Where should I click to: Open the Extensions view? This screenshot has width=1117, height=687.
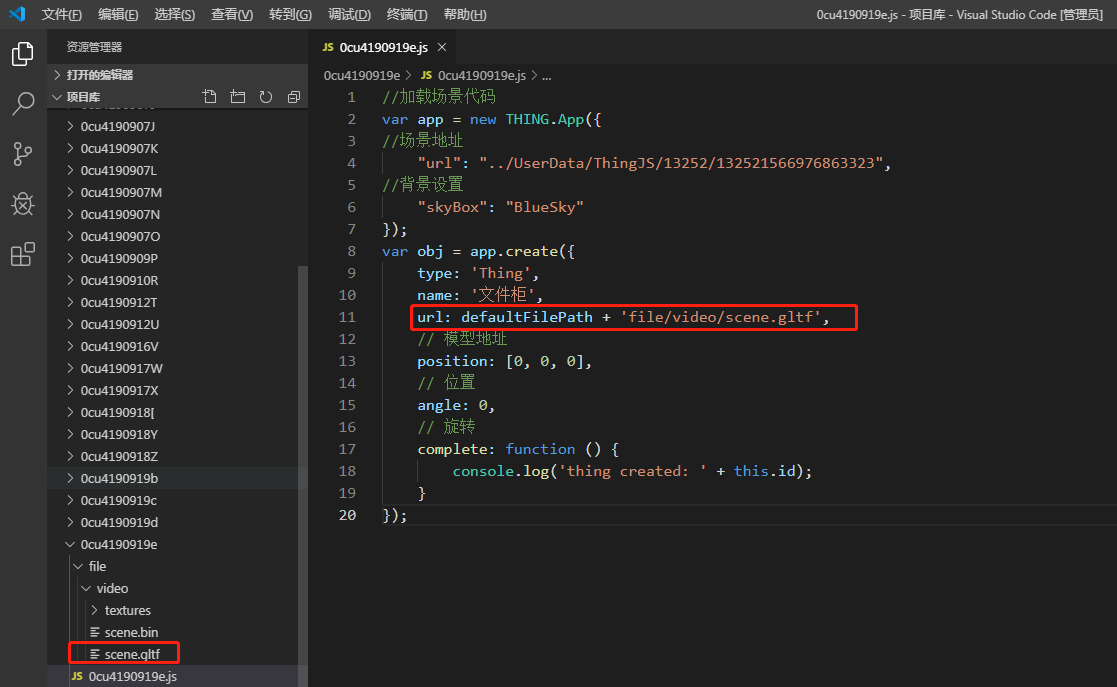pyautogui.click(x=23, y=254)
